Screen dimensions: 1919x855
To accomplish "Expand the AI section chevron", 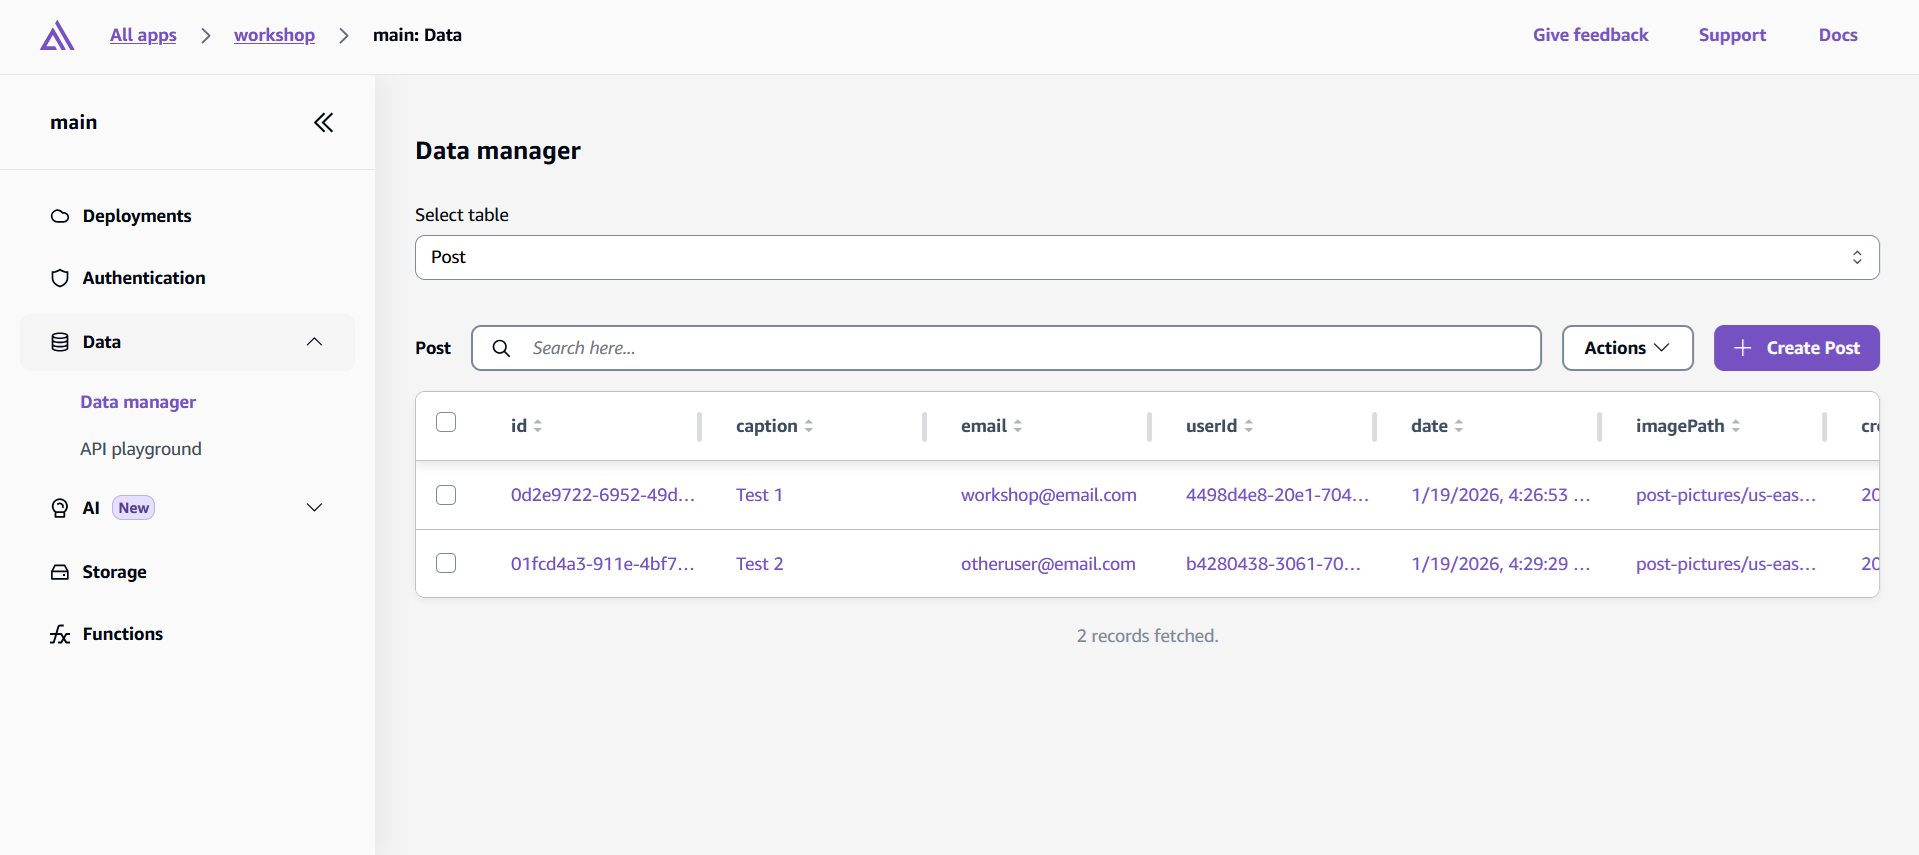I will [314, 508].
